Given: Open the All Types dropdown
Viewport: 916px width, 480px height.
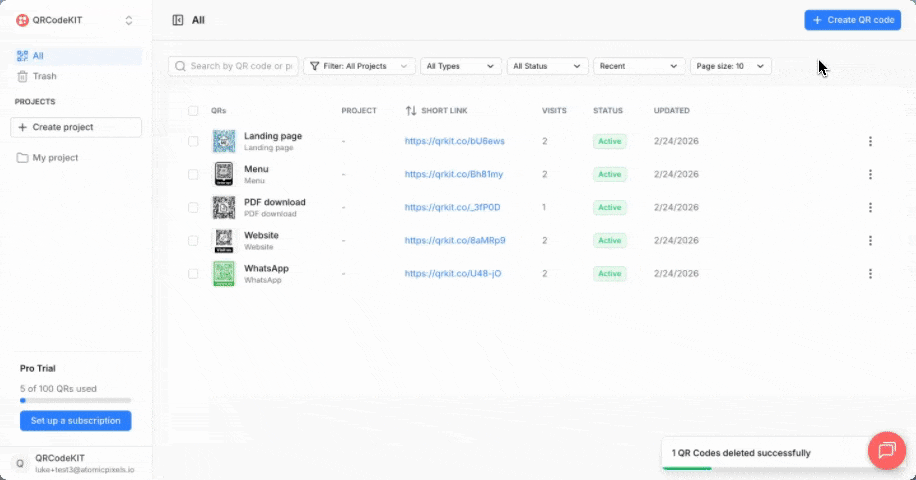Looking at the screenshot, I should (461, 66).
